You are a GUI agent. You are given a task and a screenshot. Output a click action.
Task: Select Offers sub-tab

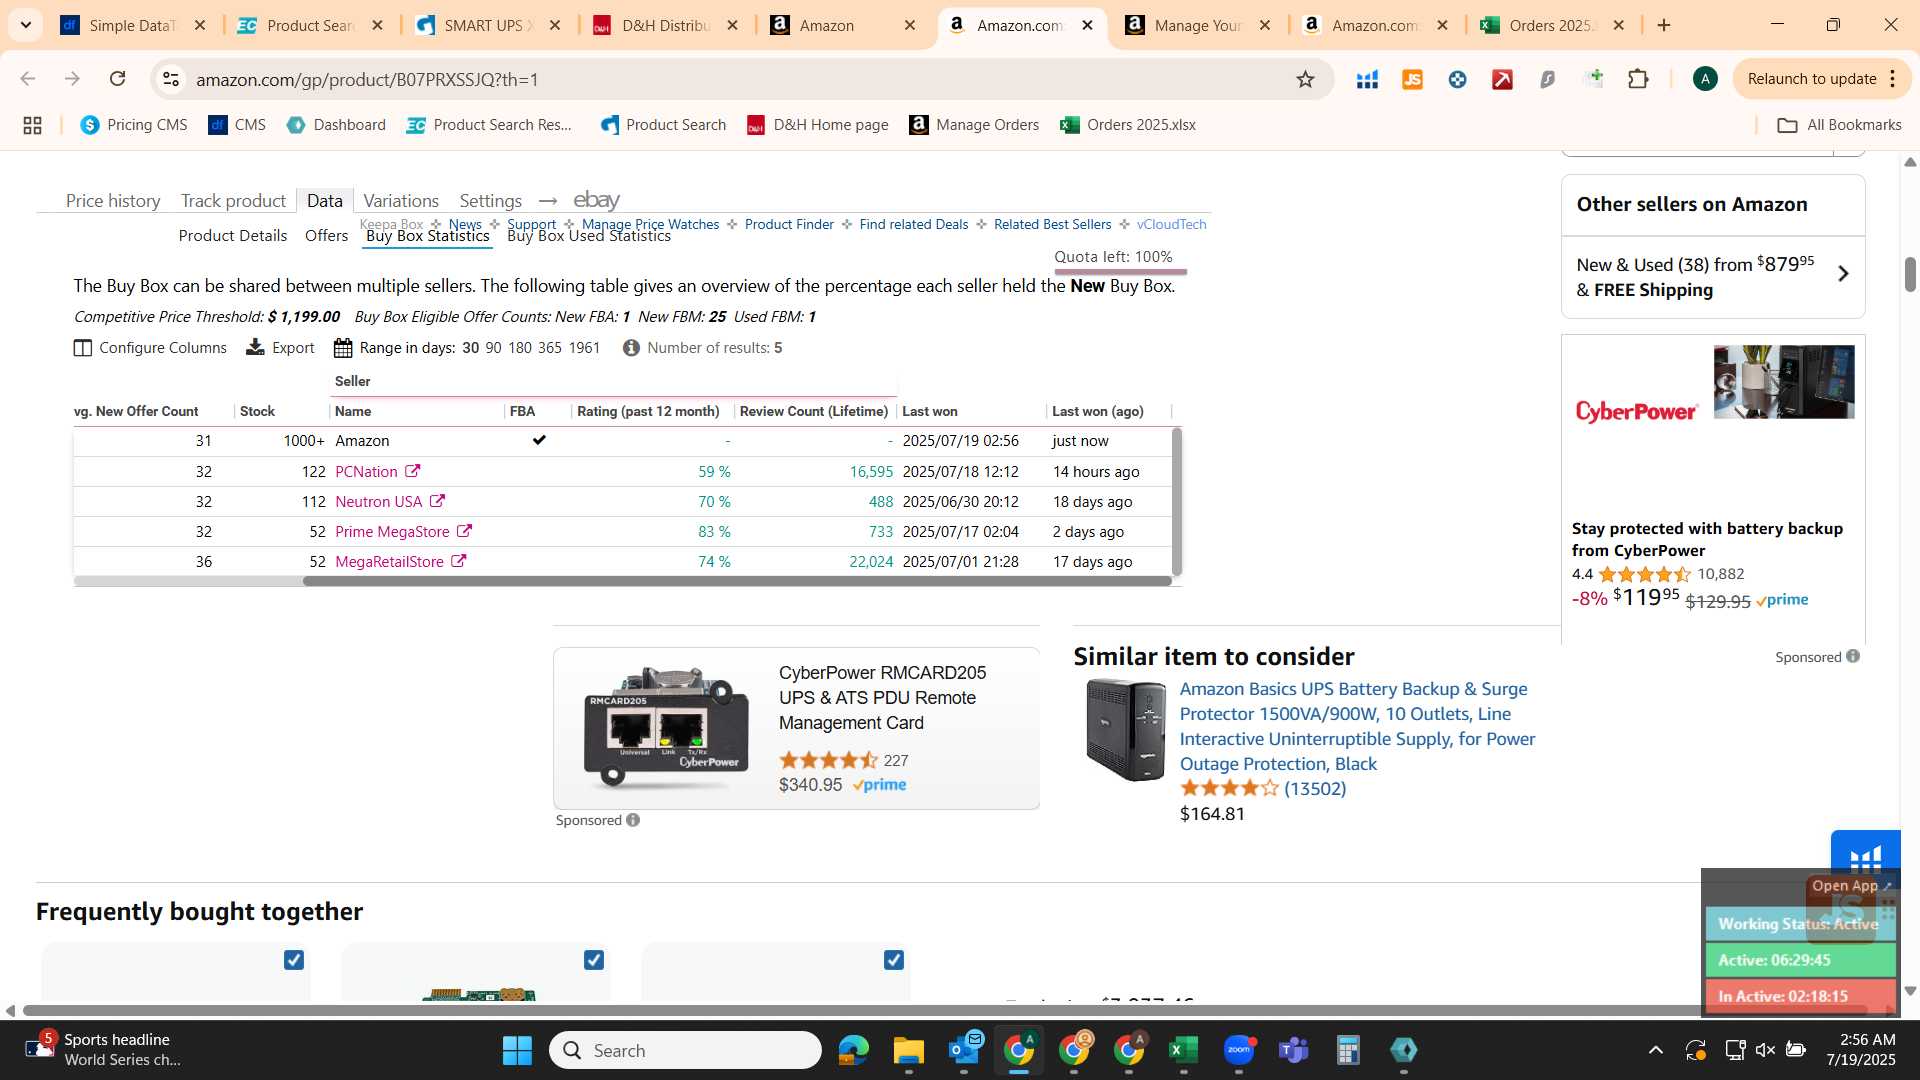click(x=326, y=236)
